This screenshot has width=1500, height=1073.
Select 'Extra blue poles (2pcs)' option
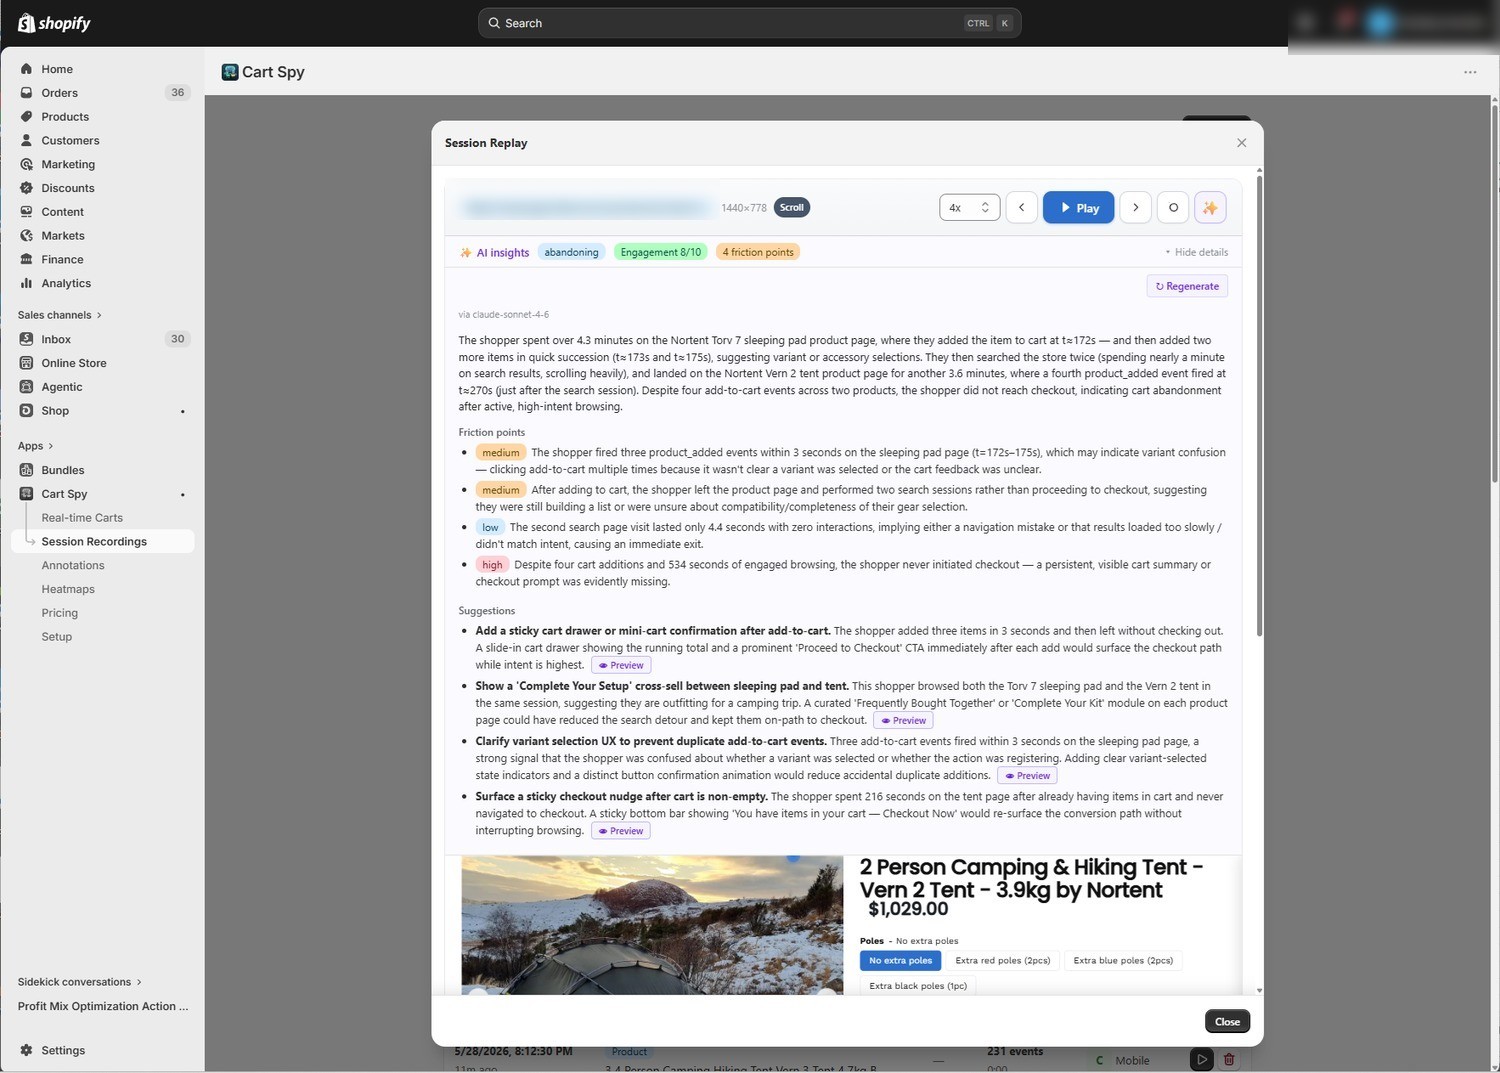click(1123, 961)
